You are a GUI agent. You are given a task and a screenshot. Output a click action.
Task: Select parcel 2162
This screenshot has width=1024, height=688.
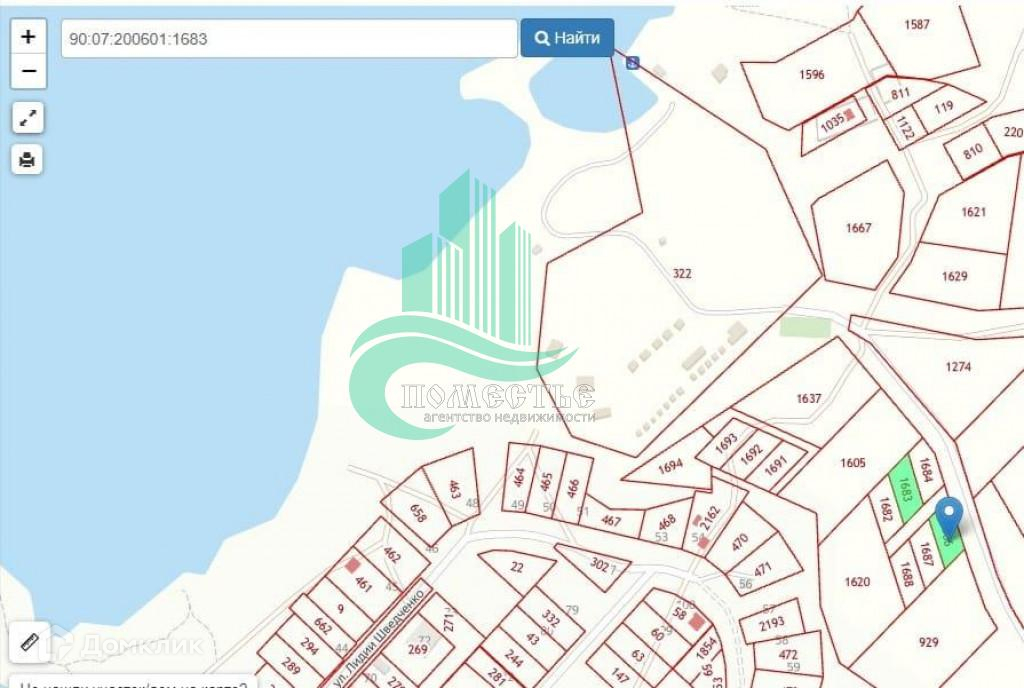(710, 516)
